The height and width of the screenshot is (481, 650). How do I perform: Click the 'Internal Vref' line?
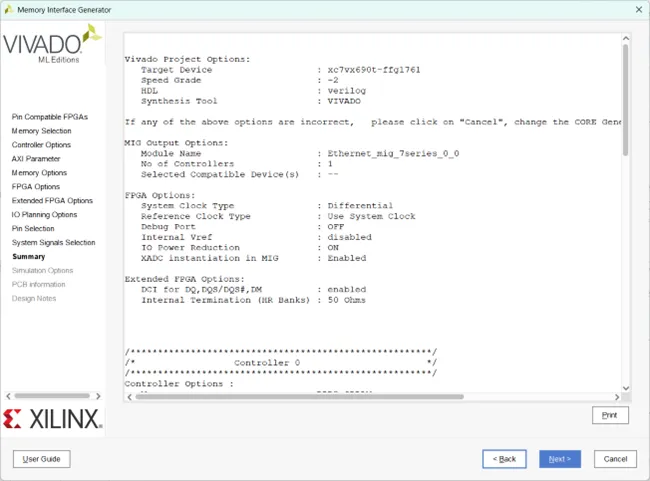tap(256, 237)
